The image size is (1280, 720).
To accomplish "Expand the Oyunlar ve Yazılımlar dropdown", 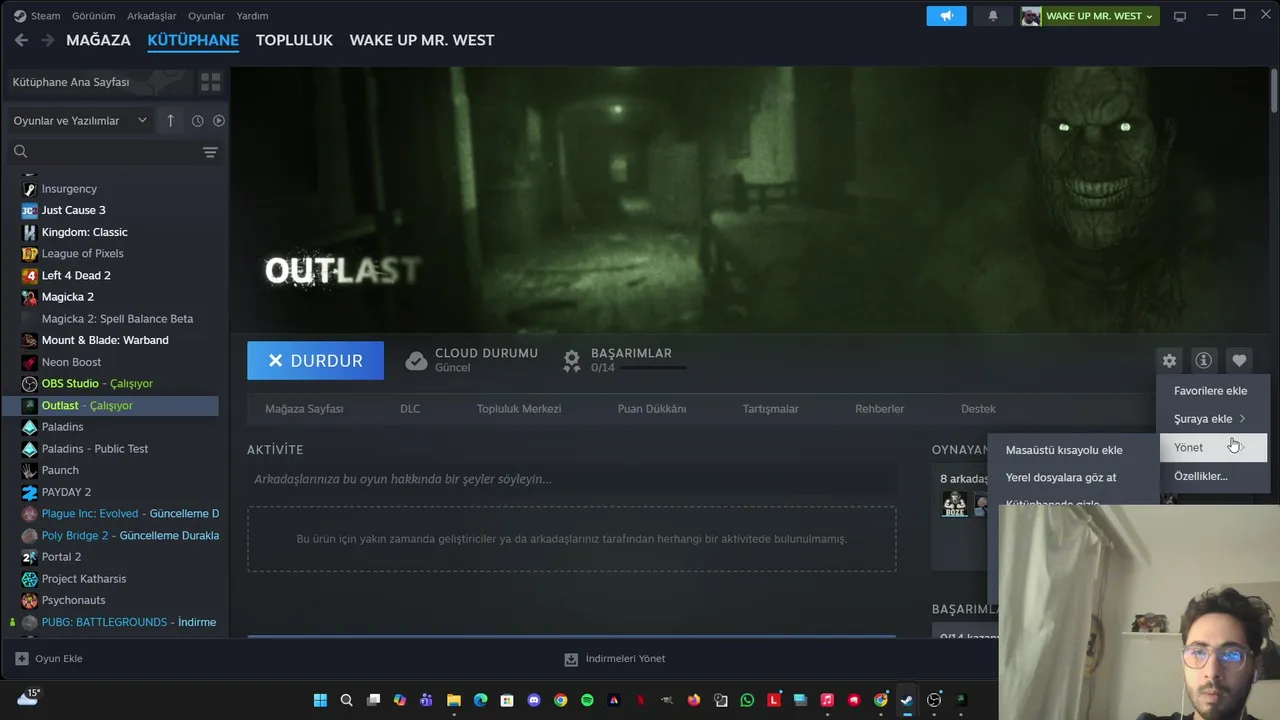I will (x=80, y=121).
